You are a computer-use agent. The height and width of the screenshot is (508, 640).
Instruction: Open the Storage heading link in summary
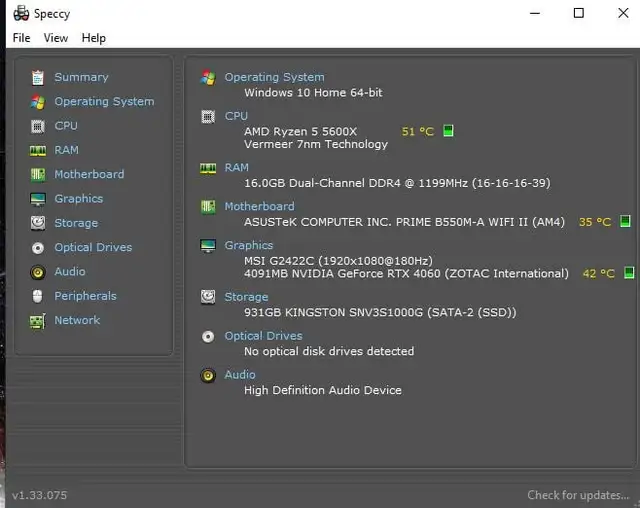[x=247, y=297]
